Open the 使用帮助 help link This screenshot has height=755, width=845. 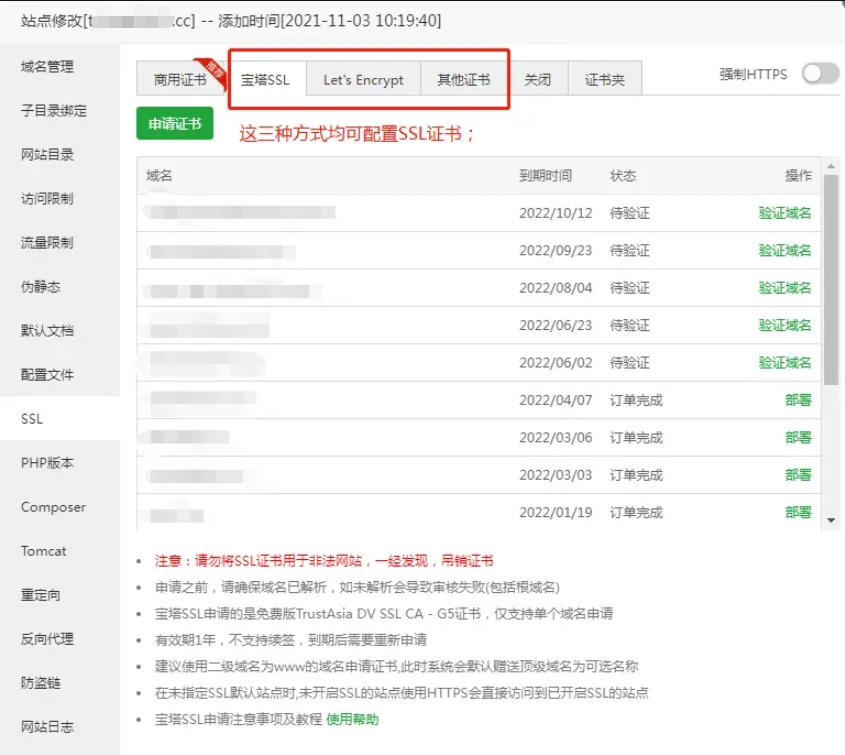(x=352, y=719)
